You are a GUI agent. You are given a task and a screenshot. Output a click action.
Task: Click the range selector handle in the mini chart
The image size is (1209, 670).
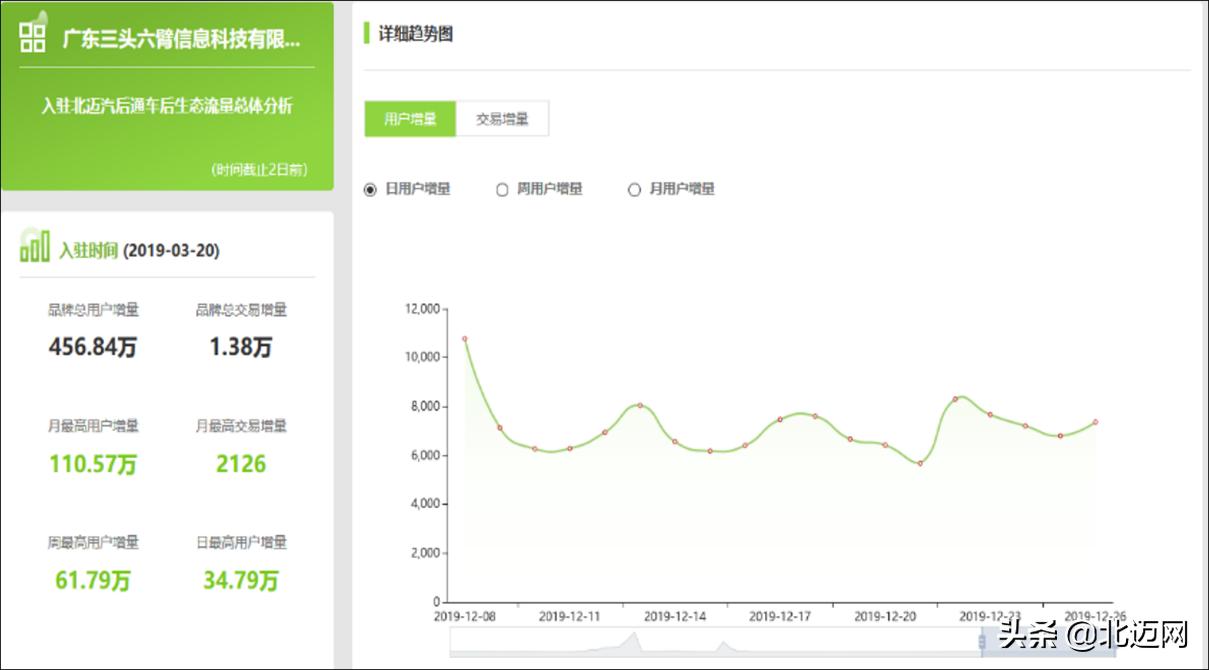(x=983, y=640)
